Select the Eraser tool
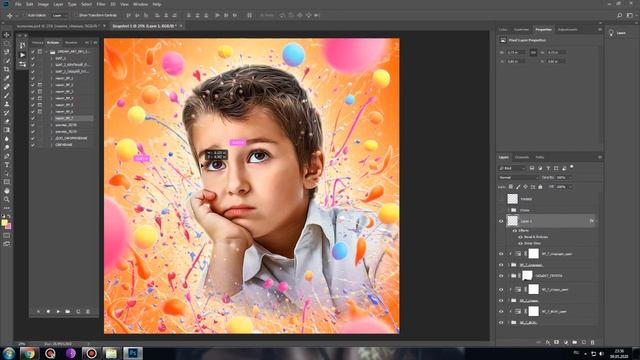Screen dimensions: 640x360 click(7, 121)
